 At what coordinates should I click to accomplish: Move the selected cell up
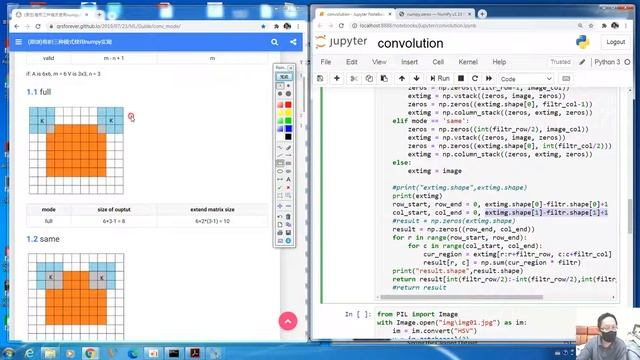tap(402, 78)
